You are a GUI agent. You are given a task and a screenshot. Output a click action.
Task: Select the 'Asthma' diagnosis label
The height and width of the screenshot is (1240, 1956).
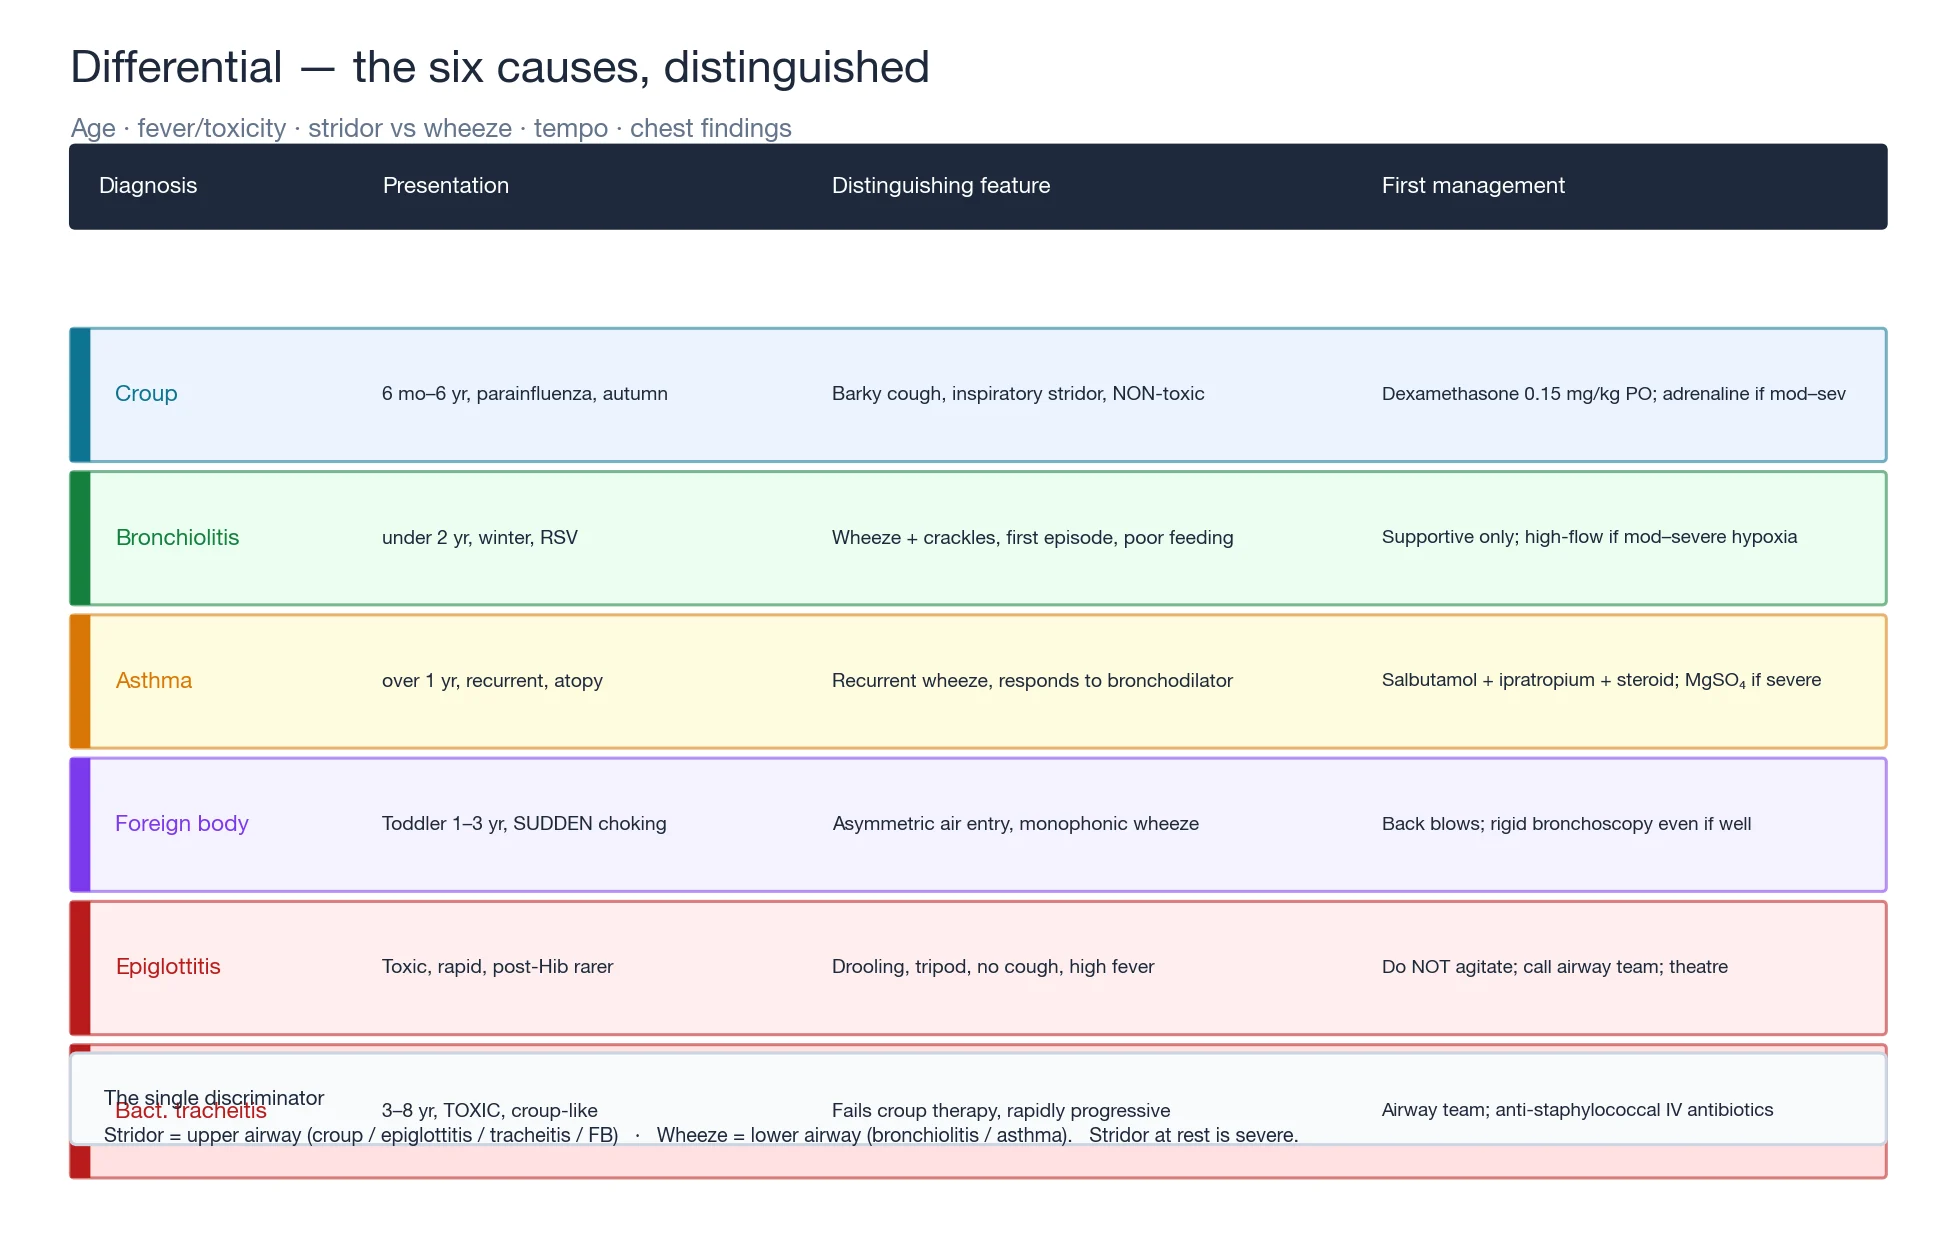point(154,681)
